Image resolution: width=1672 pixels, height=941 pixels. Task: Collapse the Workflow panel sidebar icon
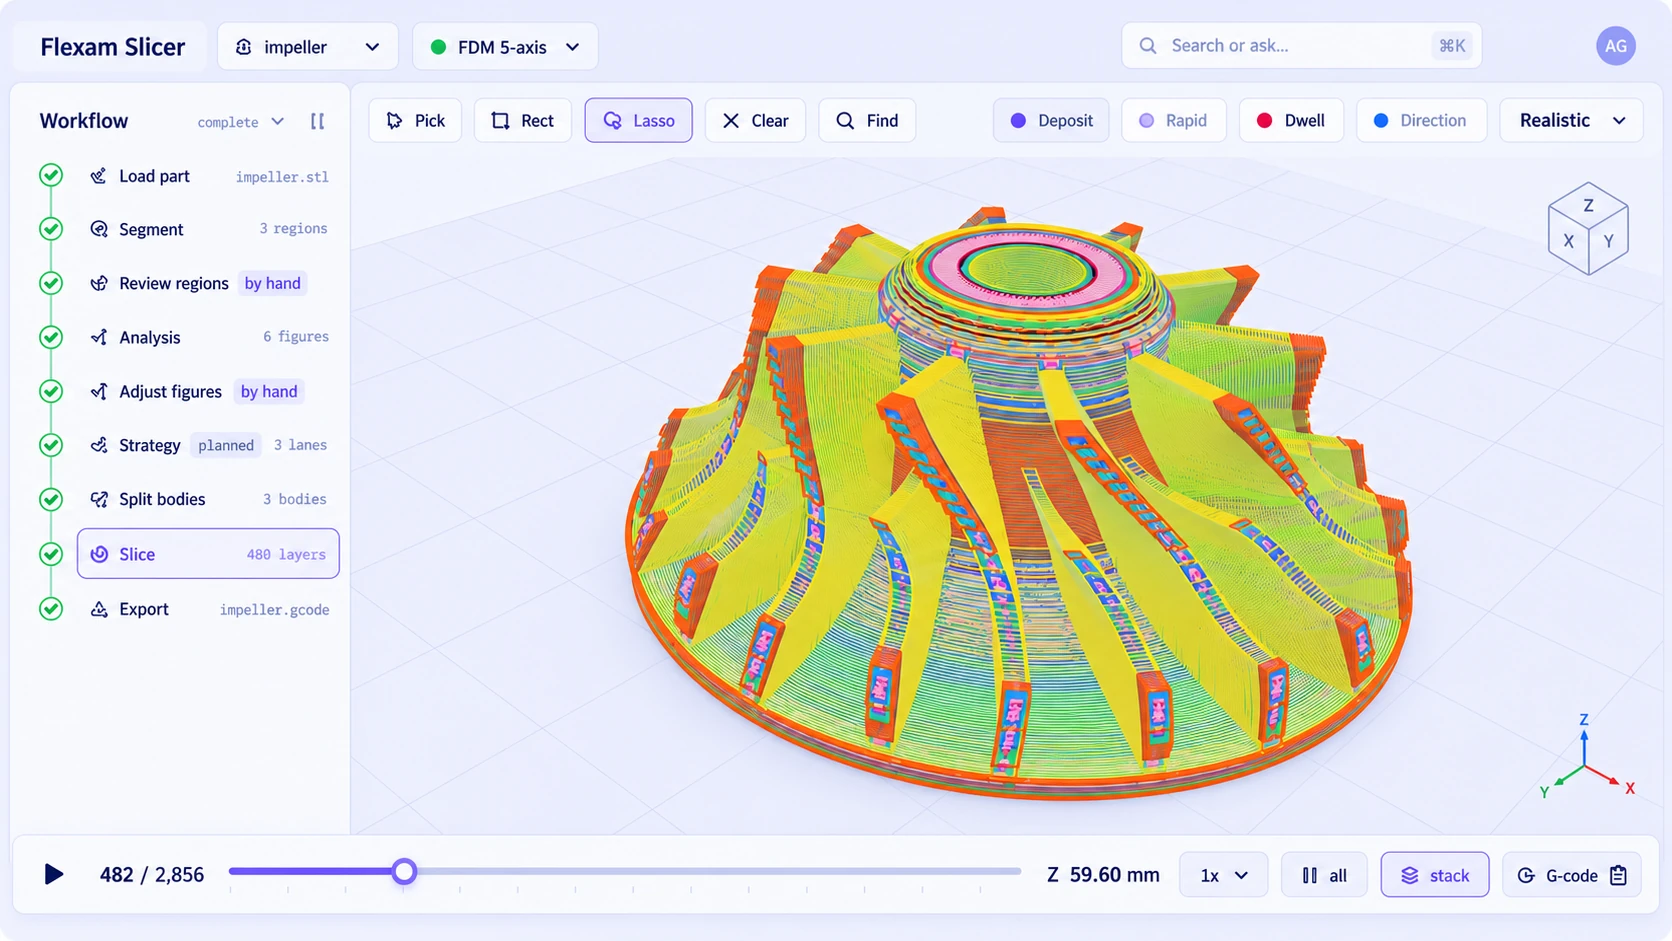[318, 121]
